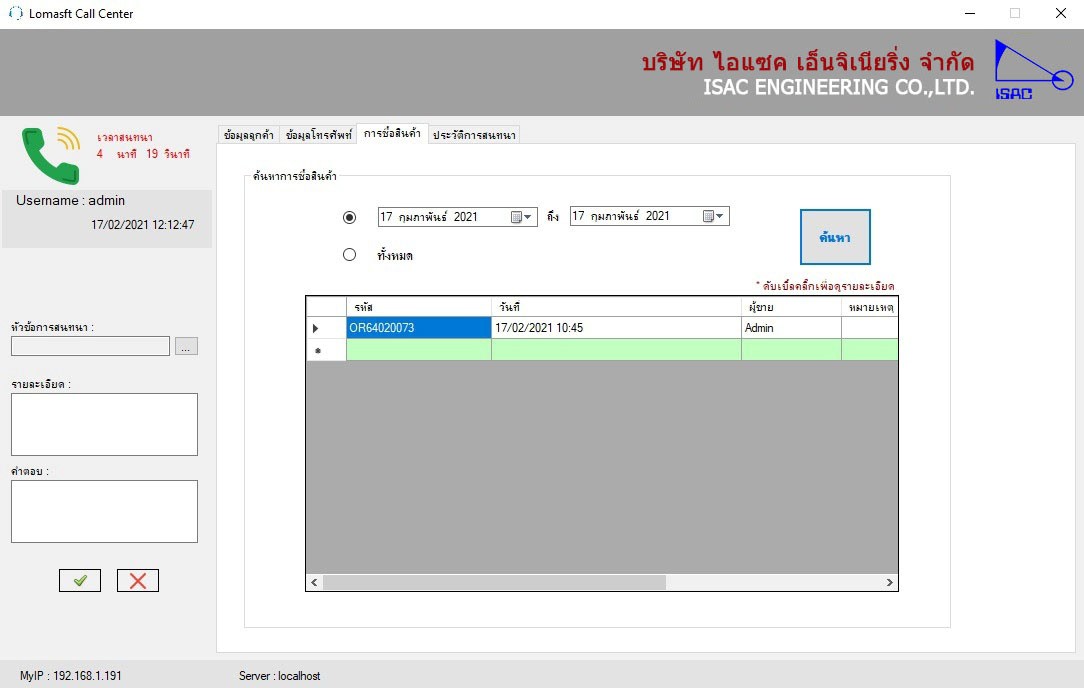Viewport: 1084px width, 688px height.
Task: Click the row selector arrow for OR64020073
Action: [x=318, y=328]
